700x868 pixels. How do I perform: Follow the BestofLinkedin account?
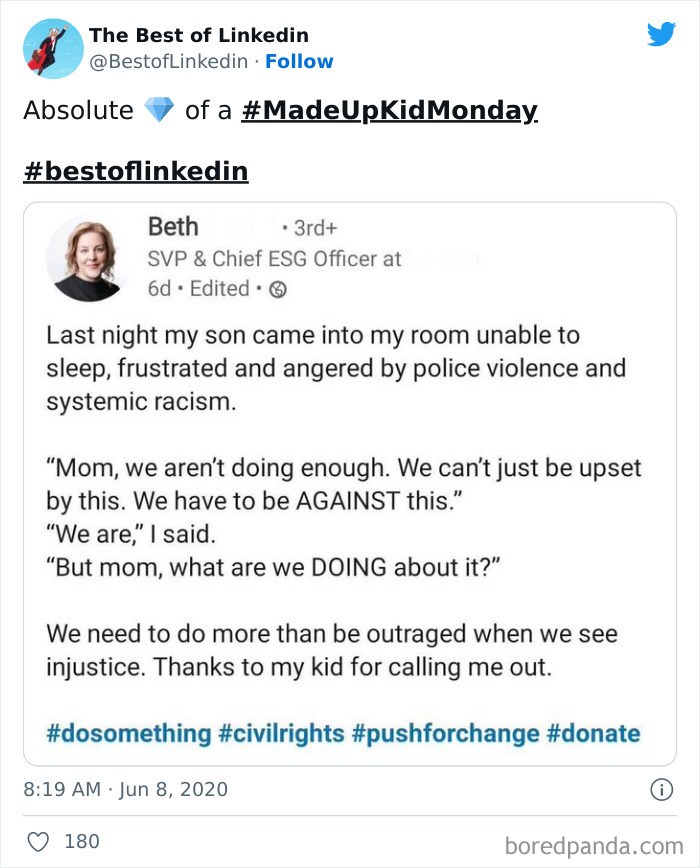299,62
